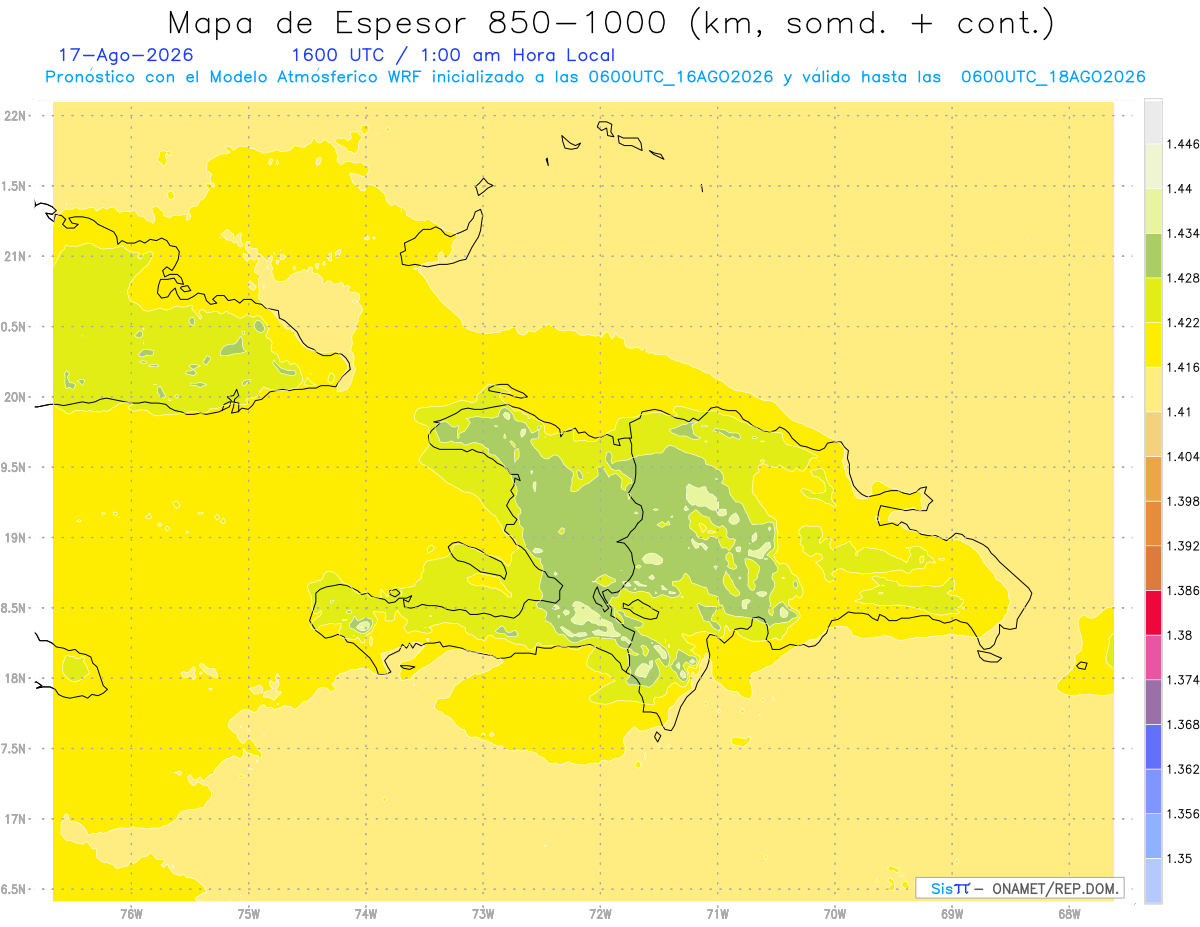
Task: Click the '17N' latitude label
Action: 17,819
